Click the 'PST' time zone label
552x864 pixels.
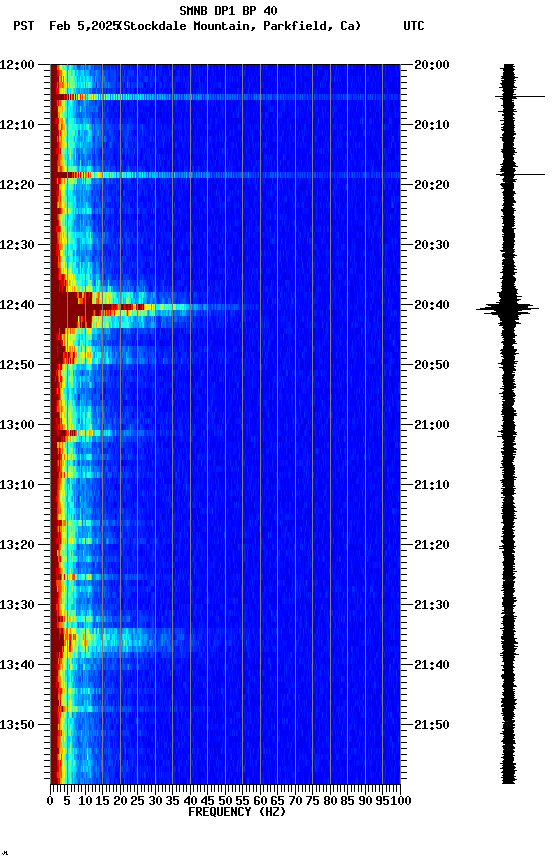24,26
